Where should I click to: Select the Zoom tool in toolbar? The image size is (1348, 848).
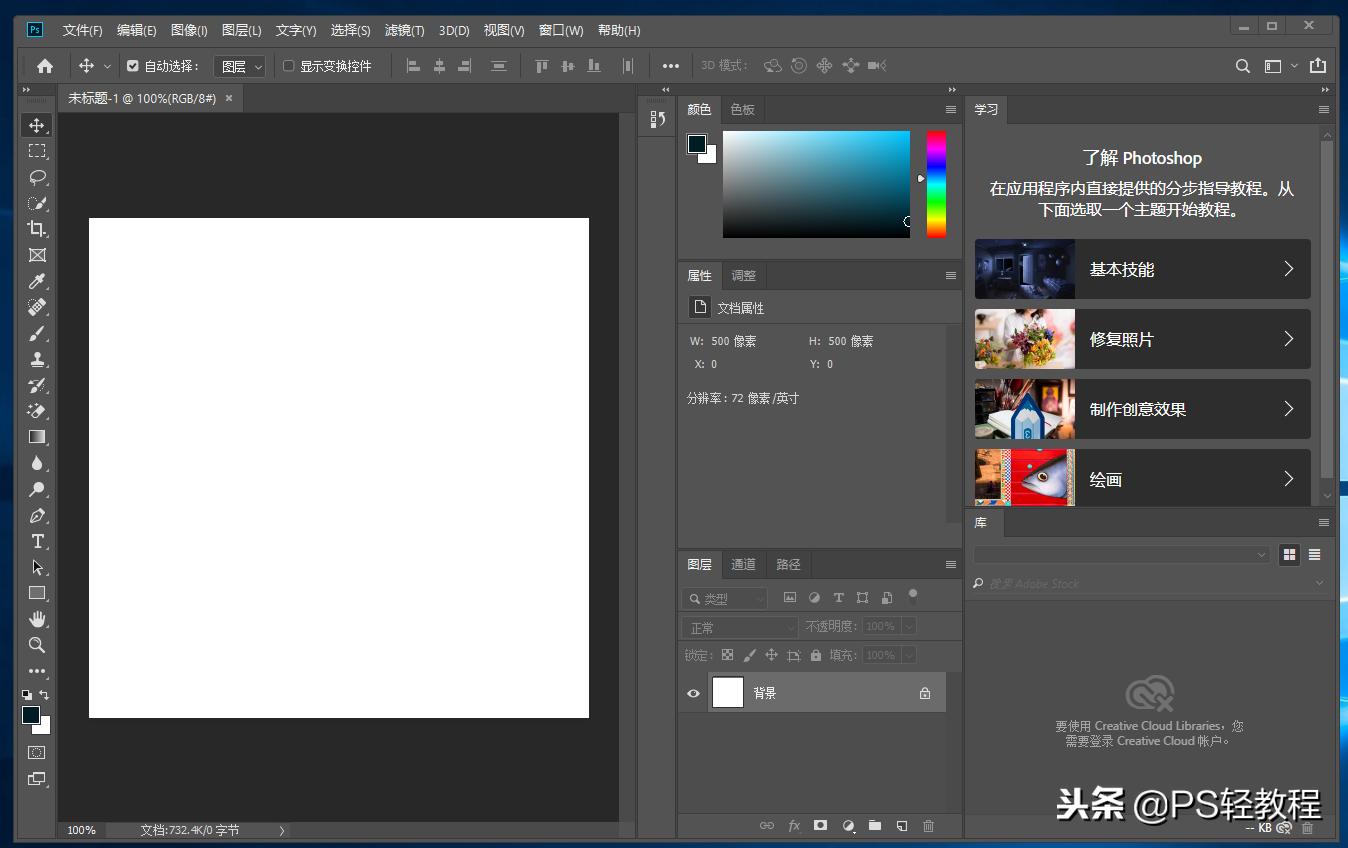tap(37, 645)
